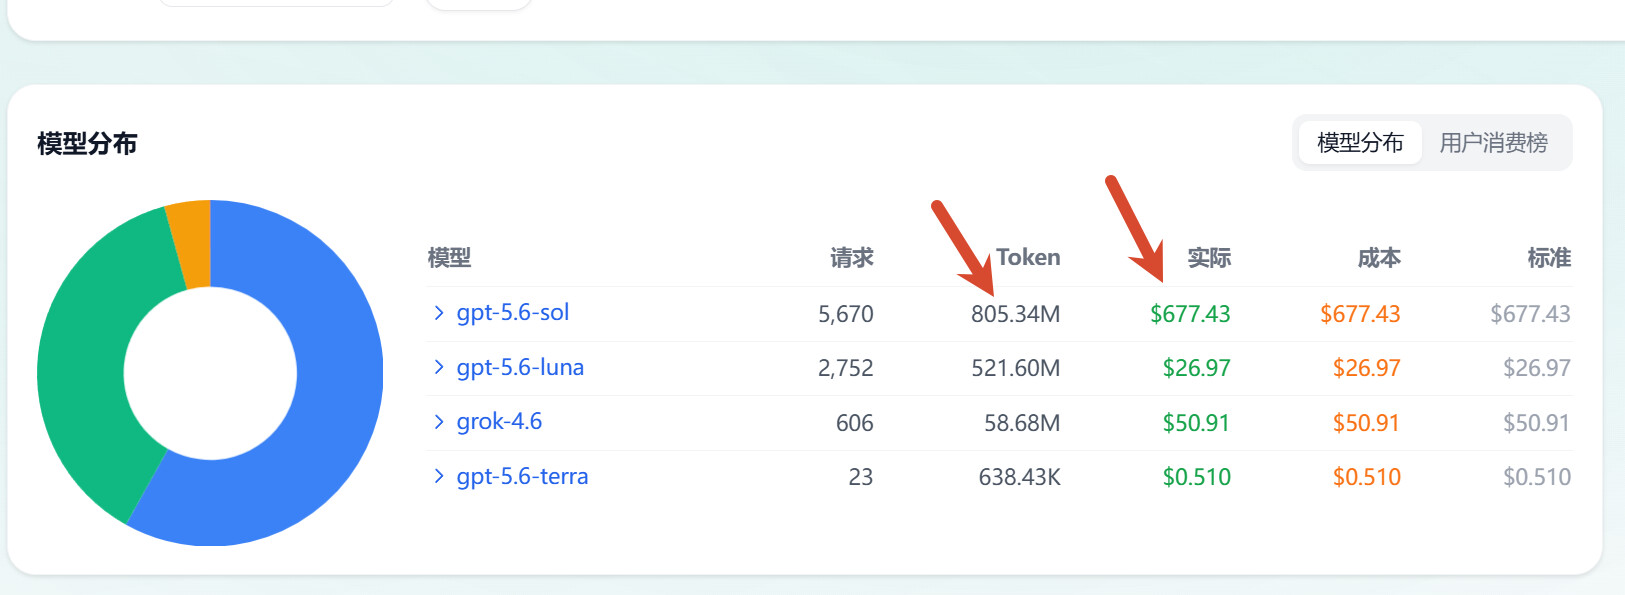This screenshot has width=1625, height=595.
Task: Select the green $0.510 actual cell
Action: (1197, 477)
